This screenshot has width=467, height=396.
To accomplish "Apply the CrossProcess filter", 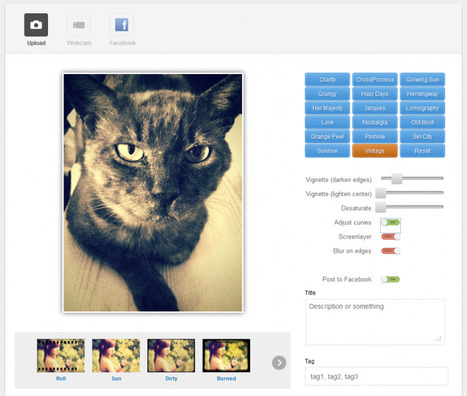I will [x=375, y=79].
